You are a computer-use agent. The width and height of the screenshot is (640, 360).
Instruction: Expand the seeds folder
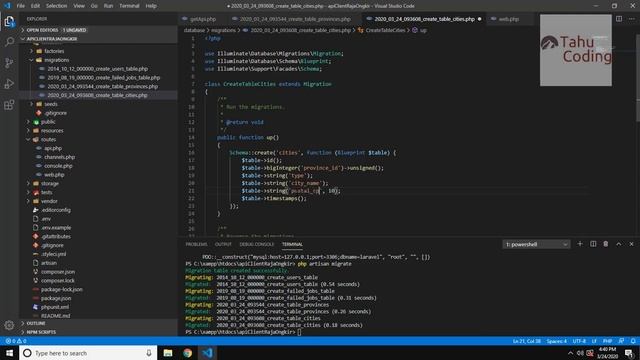pyautogui.click(x=51, y=104)
